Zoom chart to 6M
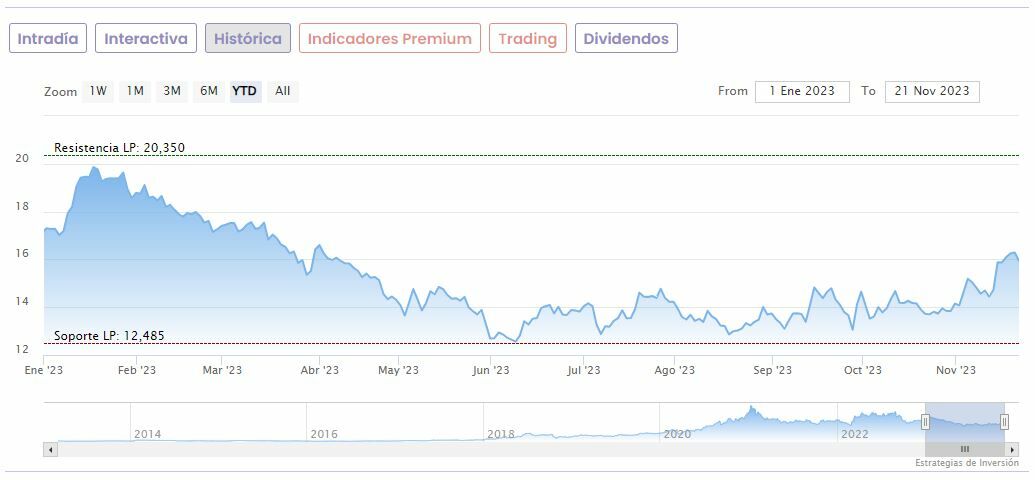 coord(209,91)
